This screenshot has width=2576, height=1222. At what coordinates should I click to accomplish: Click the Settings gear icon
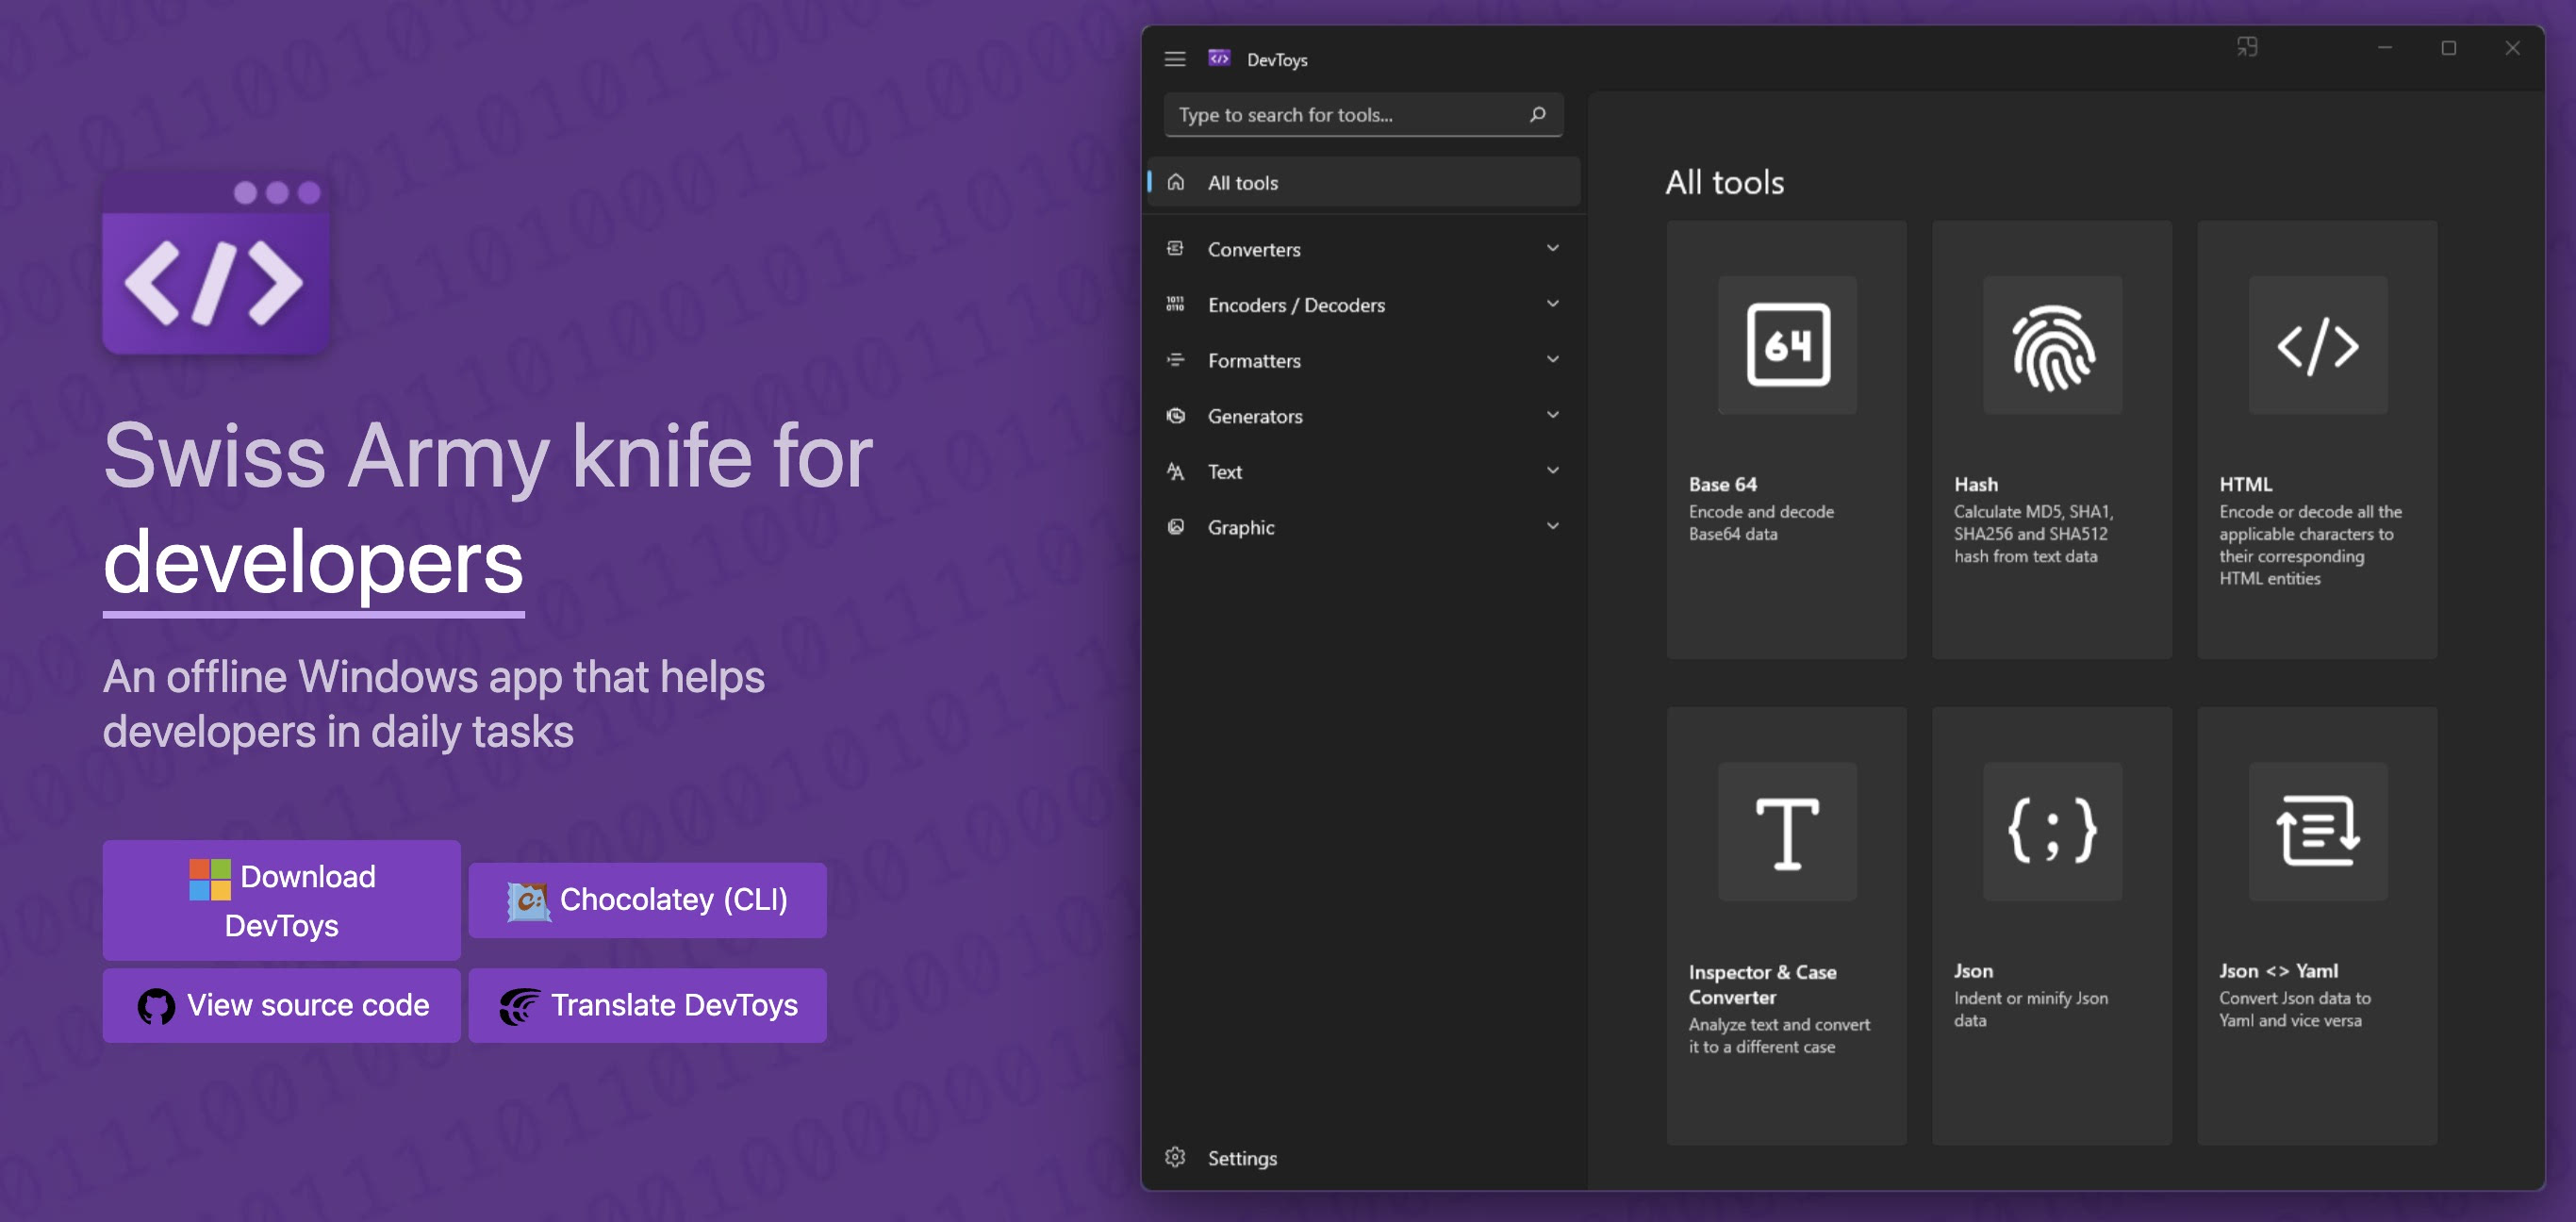point(1175,1157)
